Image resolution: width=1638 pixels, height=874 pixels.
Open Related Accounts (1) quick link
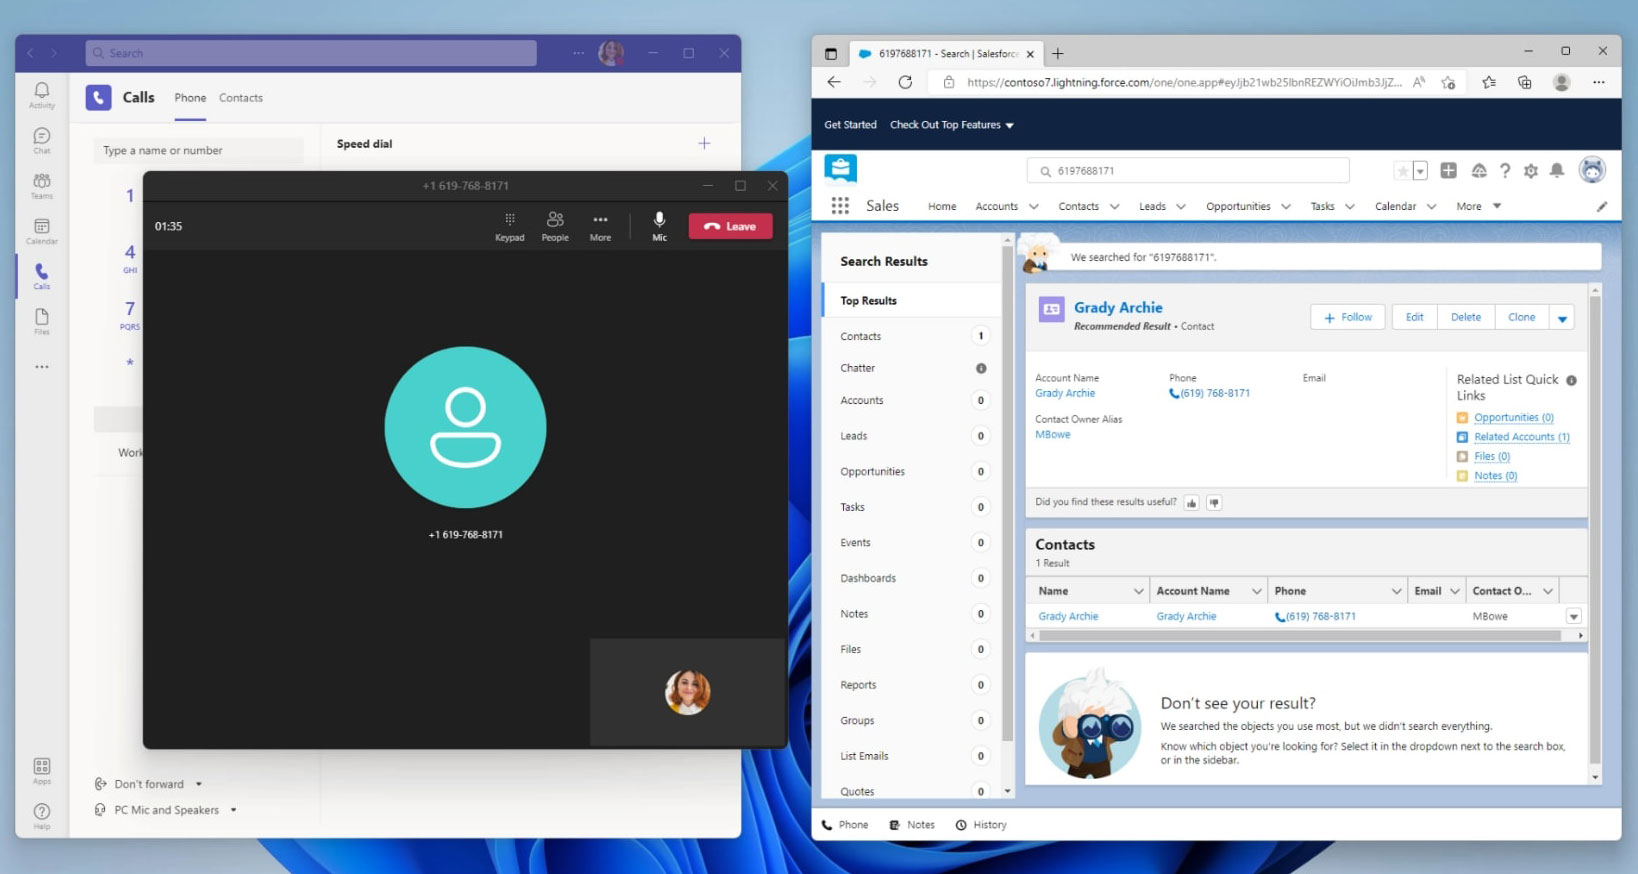pyautogui.click(x=1521, y=437)
